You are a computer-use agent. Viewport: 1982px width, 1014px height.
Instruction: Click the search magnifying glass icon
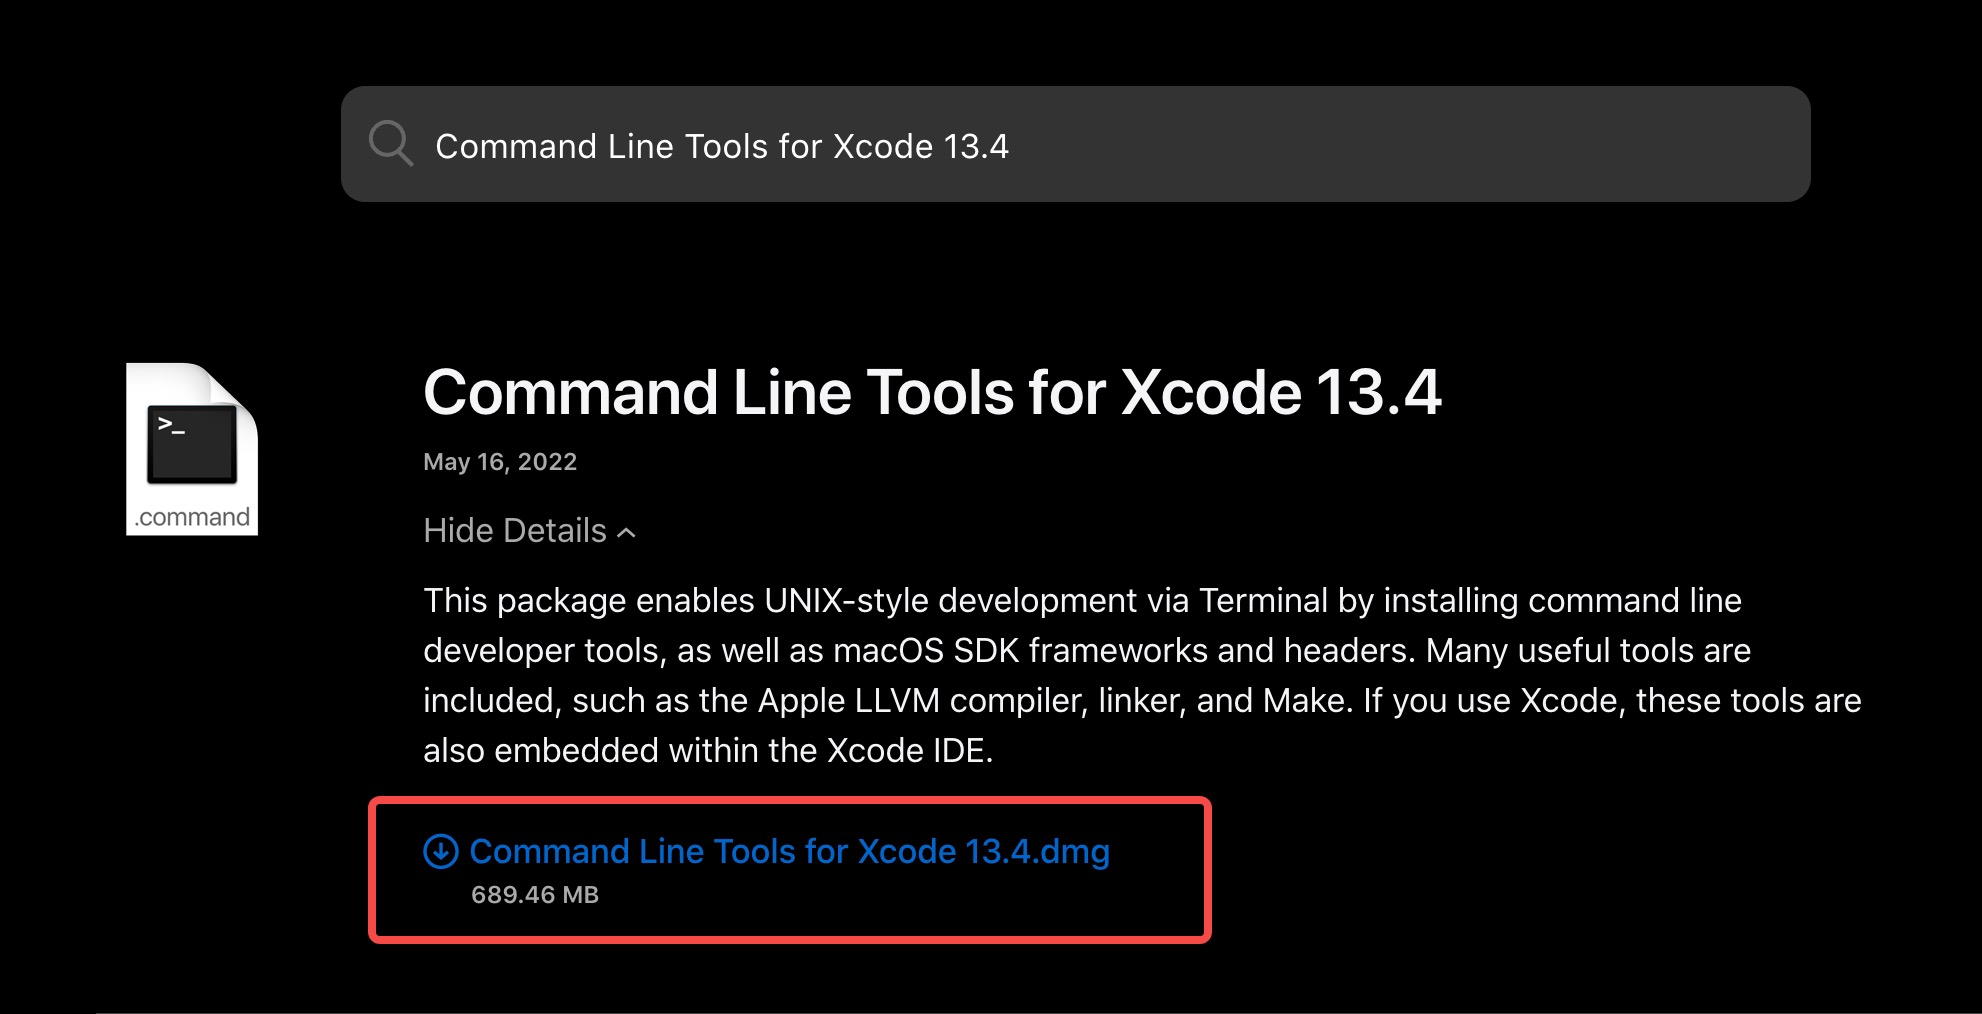pyautogui.click(x=390, y=144)
